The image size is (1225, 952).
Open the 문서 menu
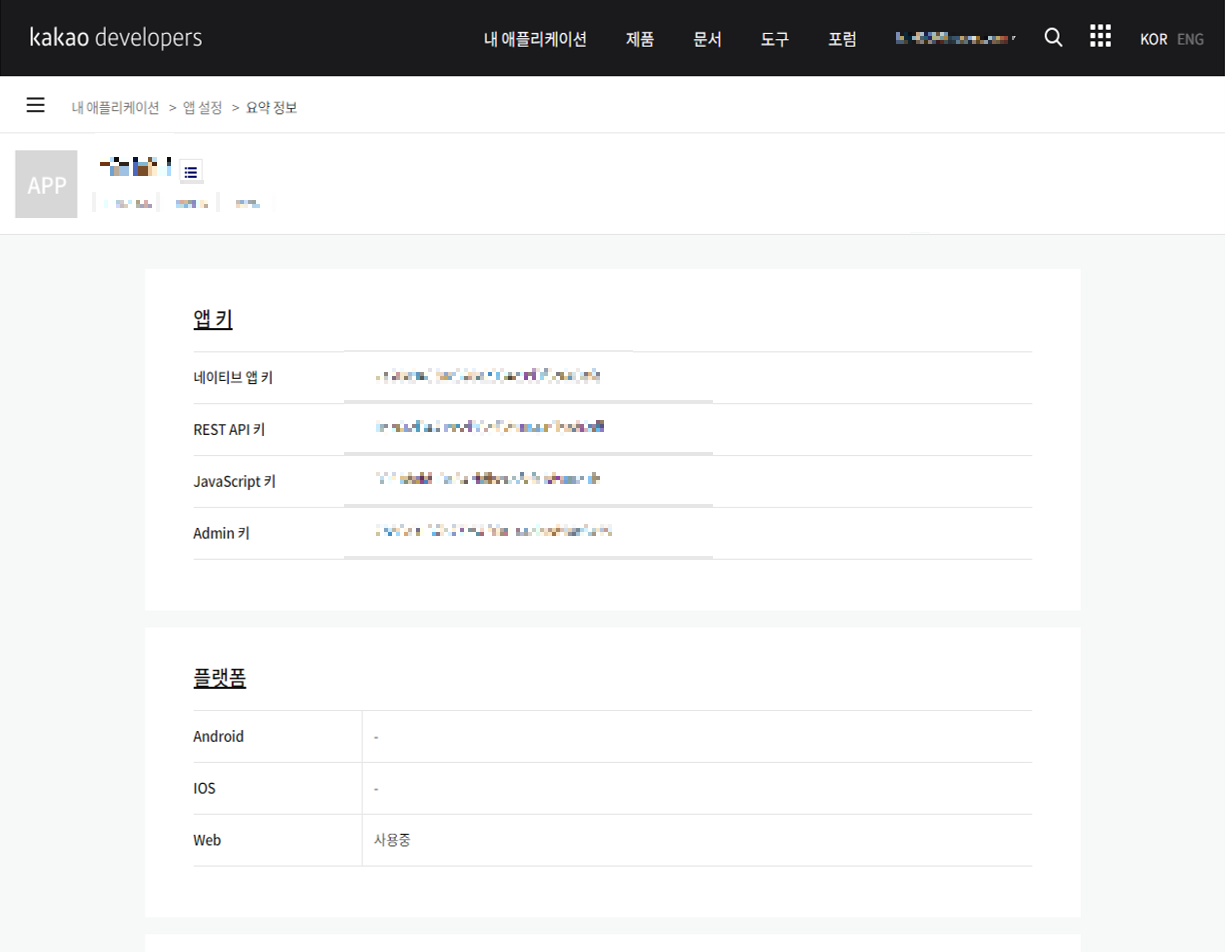click(x=707, y=39)
